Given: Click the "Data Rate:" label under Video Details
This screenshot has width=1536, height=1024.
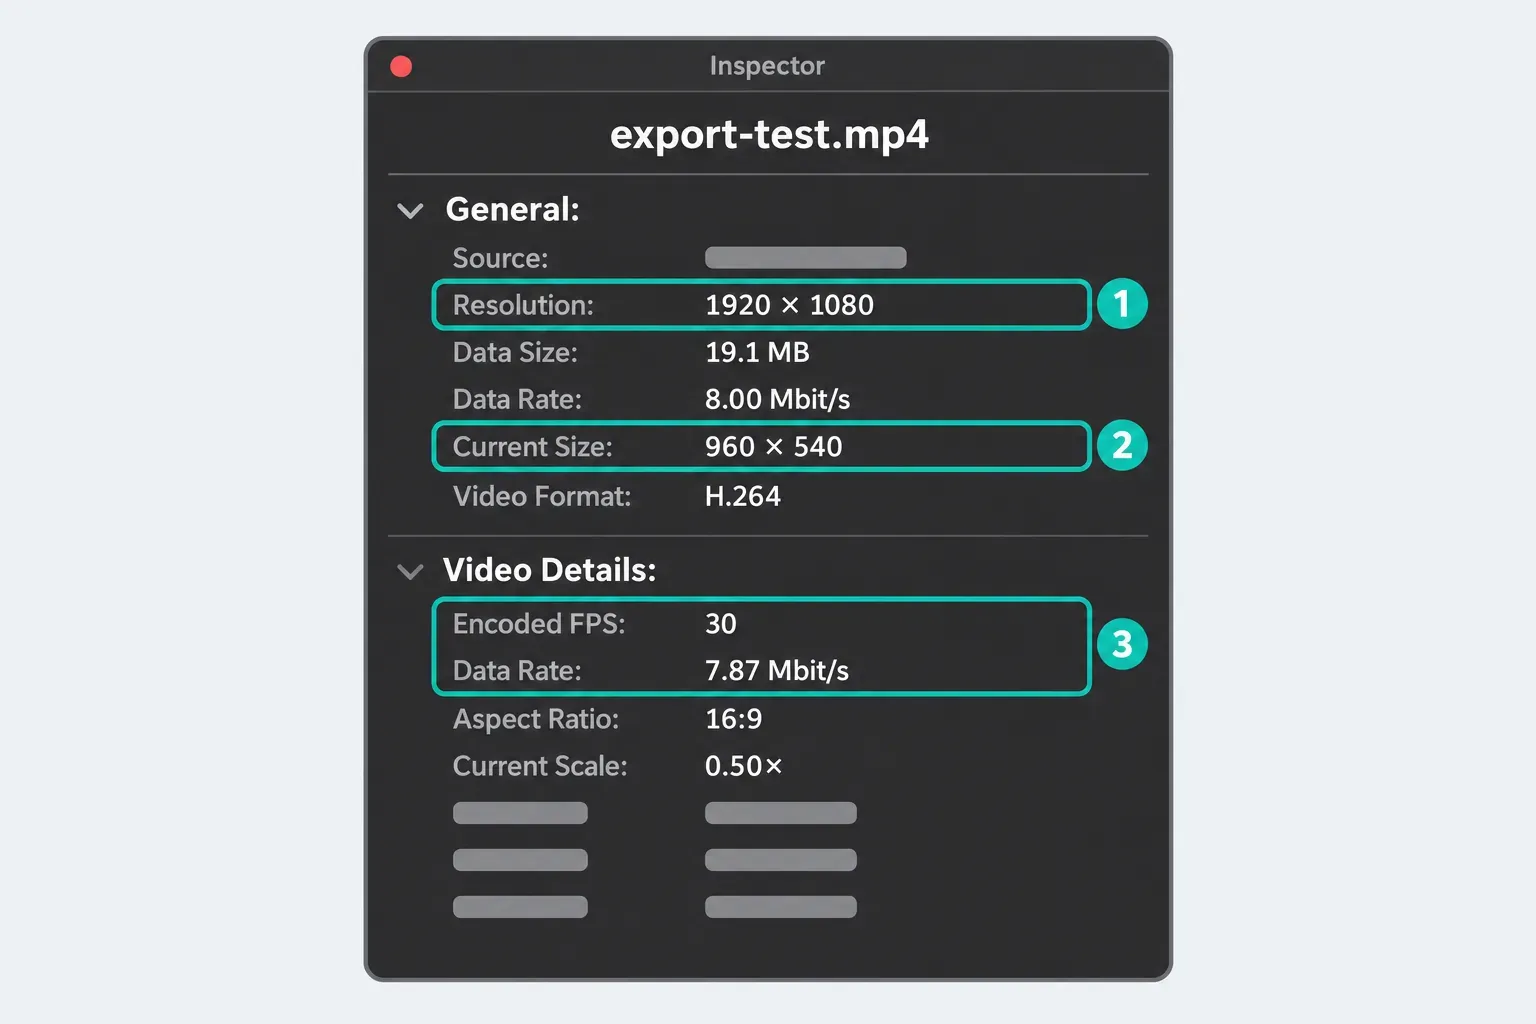Looking at the screenshot, I should coord(517,670).
